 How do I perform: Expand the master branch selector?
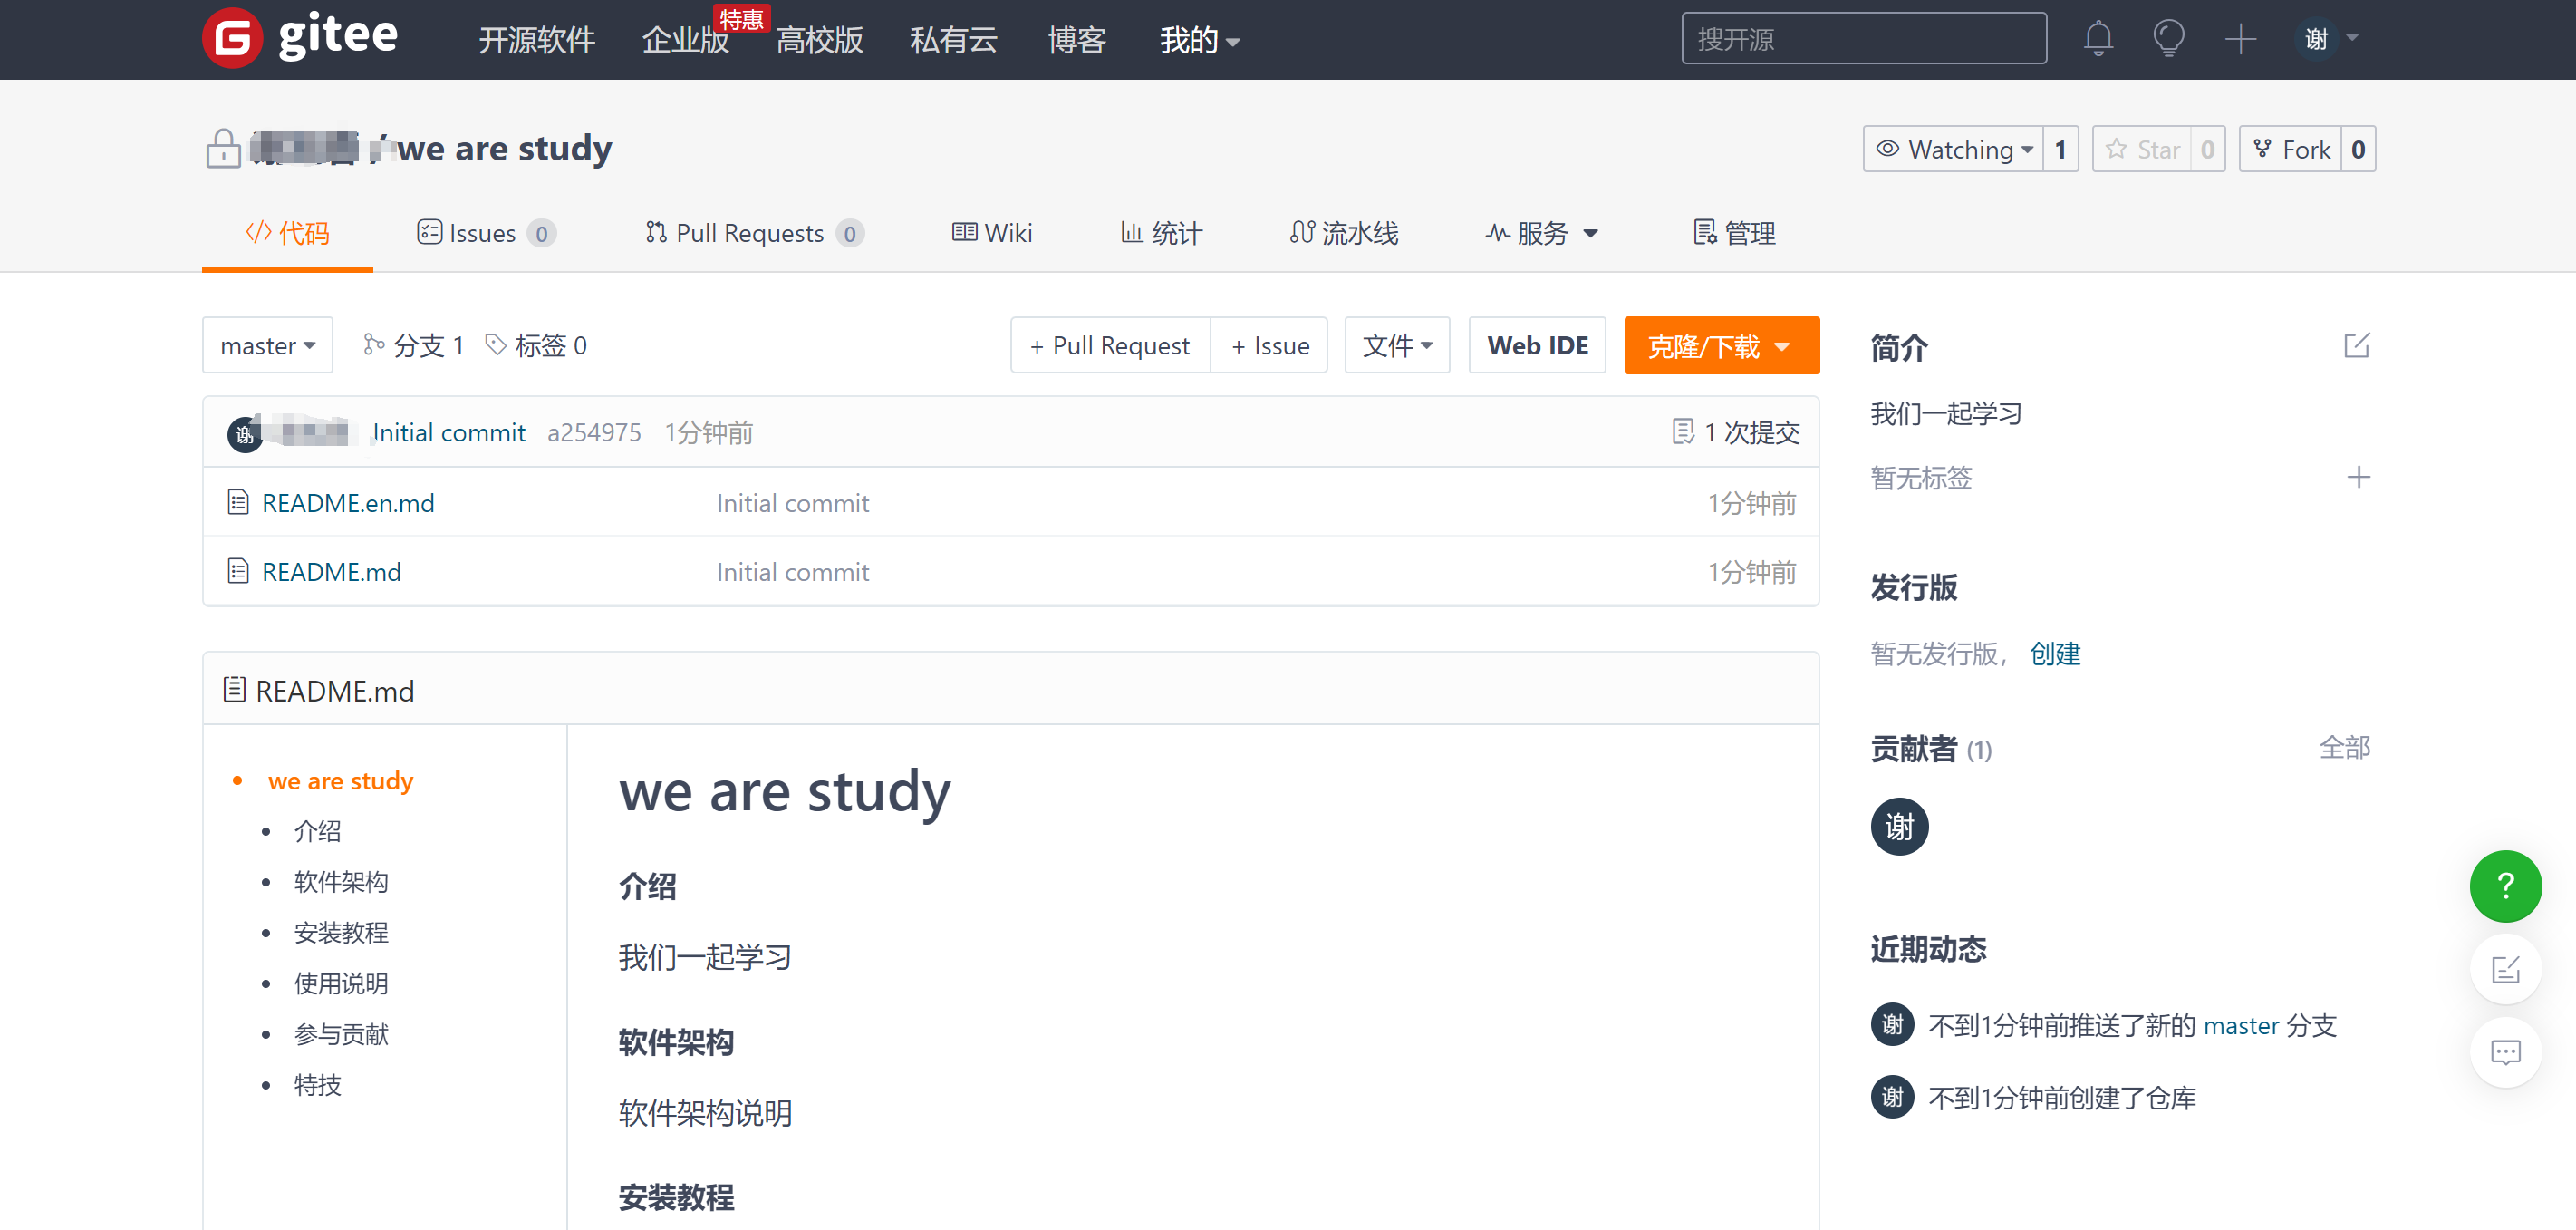coord(267,346)
